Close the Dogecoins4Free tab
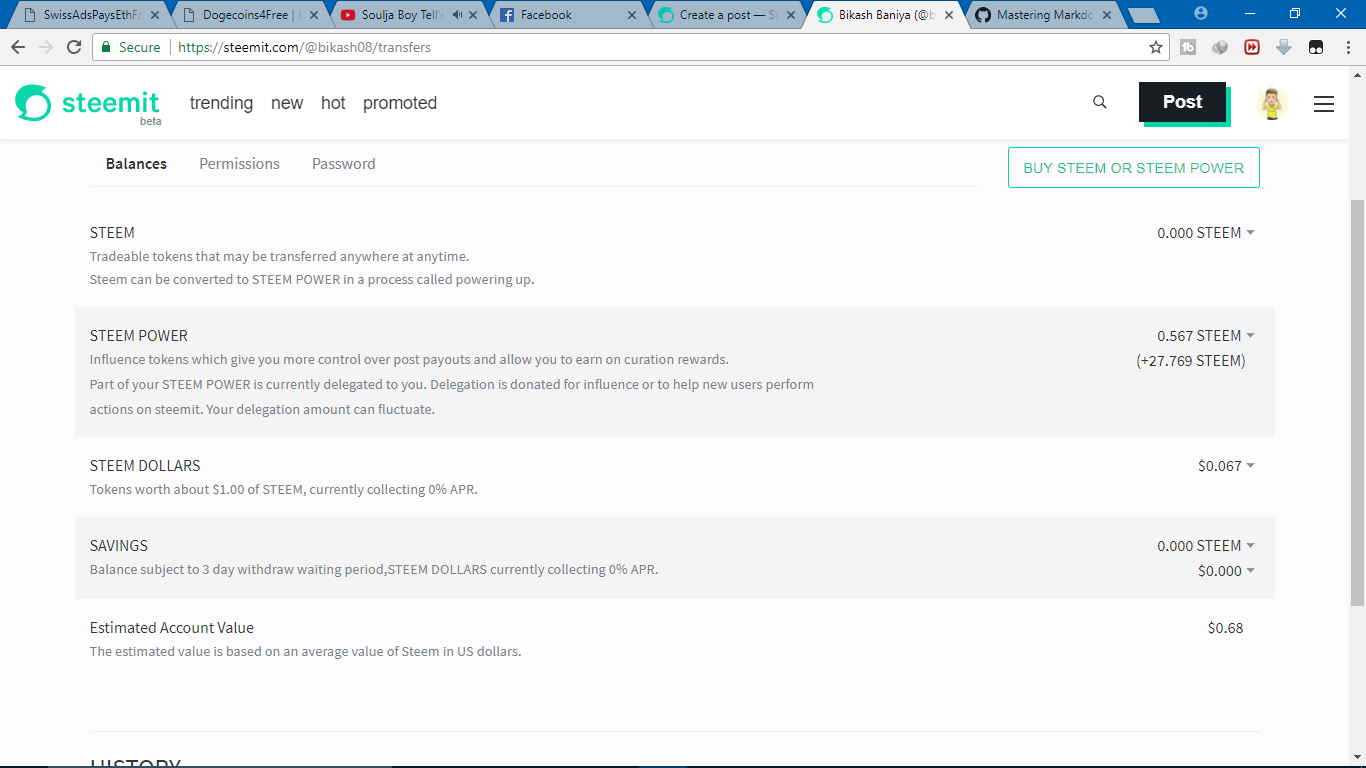The height and width of the screenshot is (768, 1366). pos(314,15)
